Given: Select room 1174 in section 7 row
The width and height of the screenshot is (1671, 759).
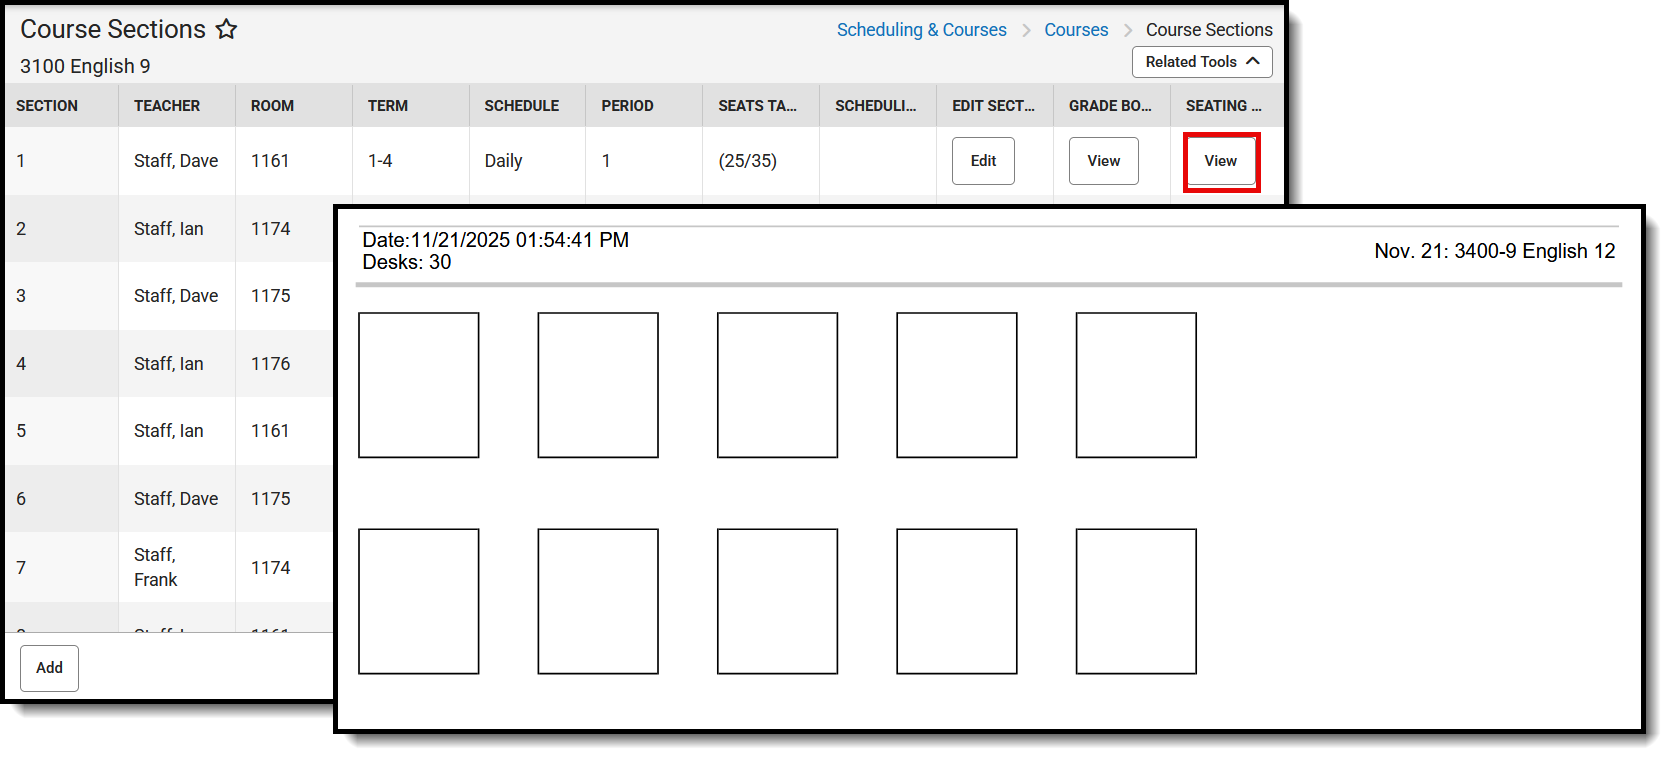Looking at the screenshot, I should coord(271,568).
